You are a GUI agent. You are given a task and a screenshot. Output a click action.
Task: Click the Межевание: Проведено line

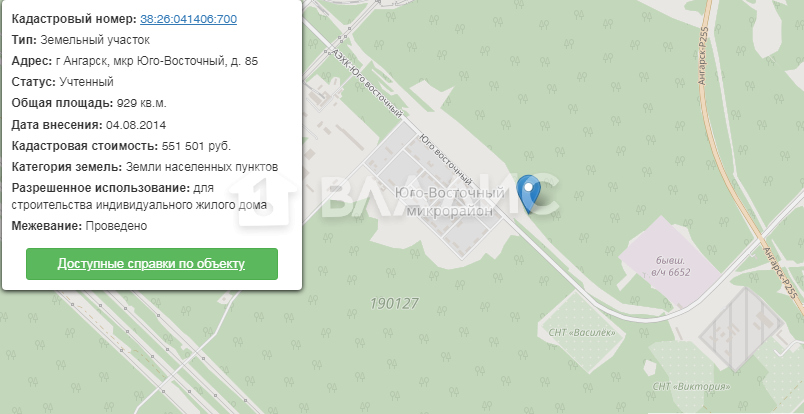79,226
